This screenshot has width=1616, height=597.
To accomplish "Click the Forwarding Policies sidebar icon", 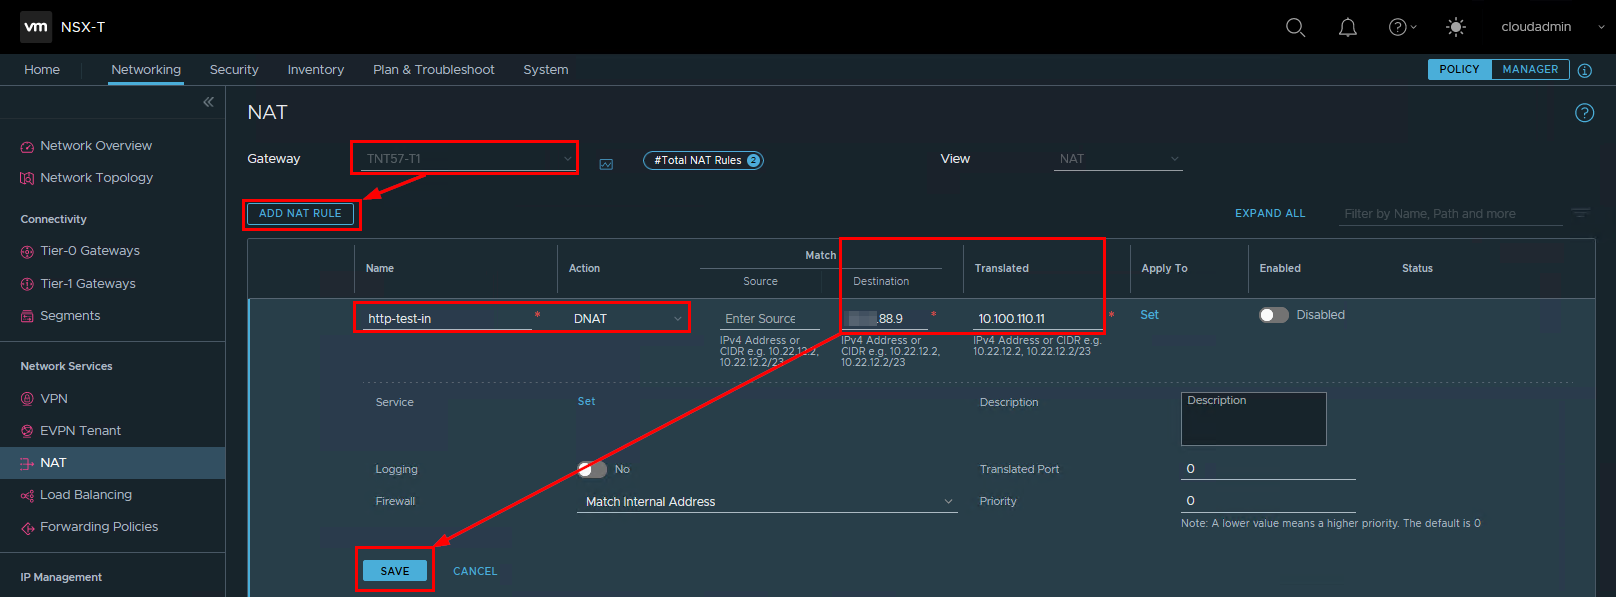I will coord(27,528).
